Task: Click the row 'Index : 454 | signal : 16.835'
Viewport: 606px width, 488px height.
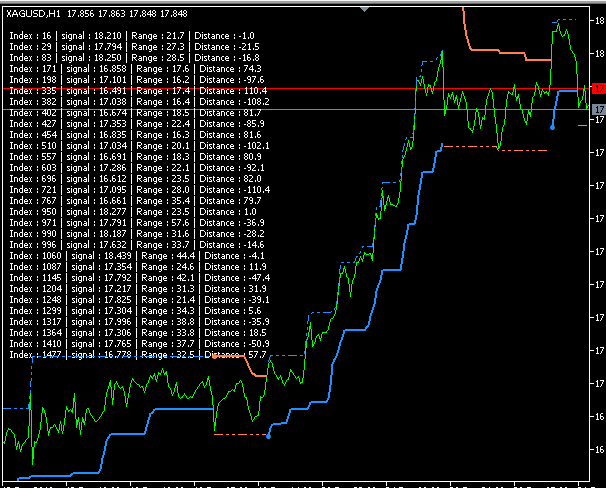Action: click(x=135, y=135)
